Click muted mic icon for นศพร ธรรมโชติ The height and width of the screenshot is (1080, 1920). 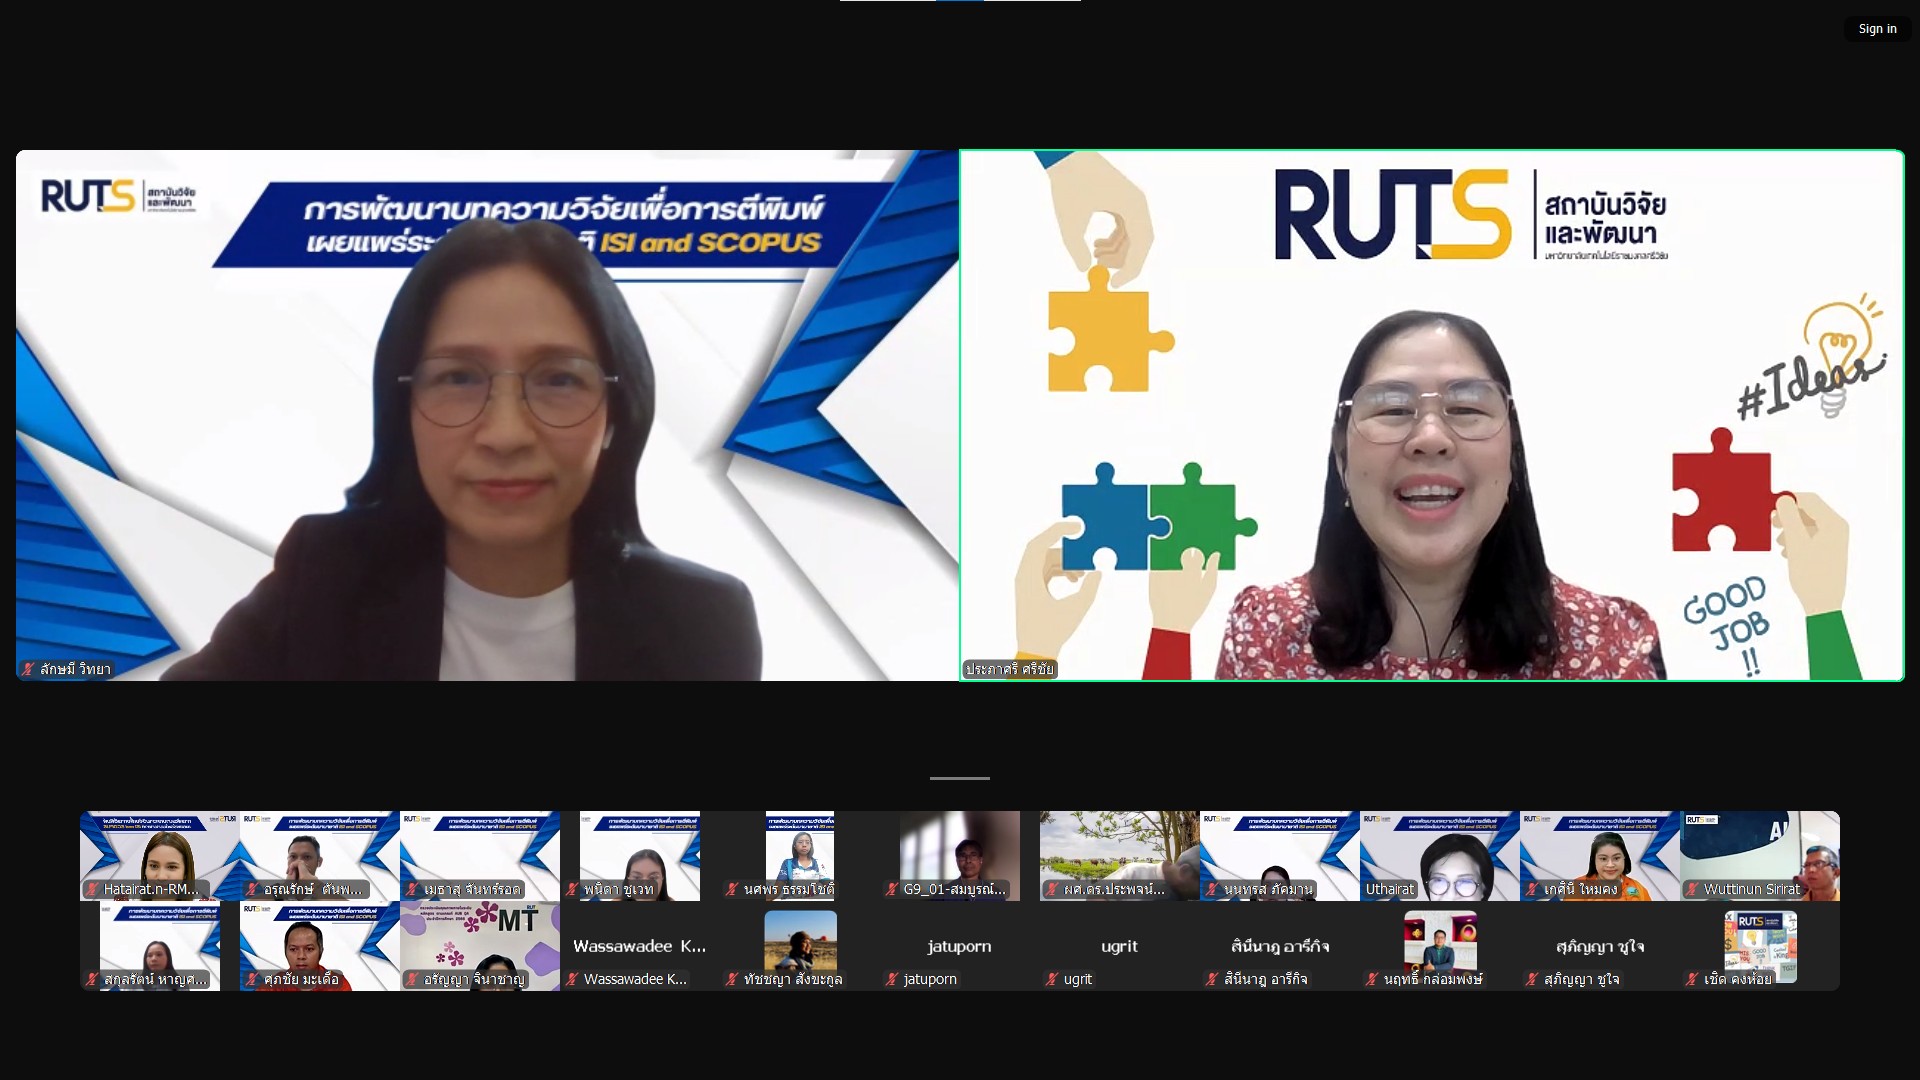pyautogui.click(x=732, y=889)
